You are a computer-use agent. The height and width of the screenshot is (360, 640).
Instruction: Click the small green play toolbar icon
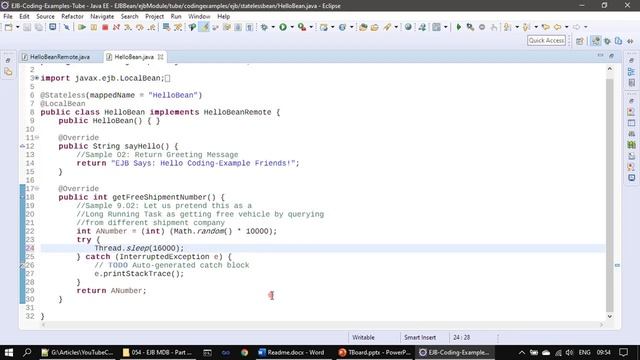pos(458,27)
